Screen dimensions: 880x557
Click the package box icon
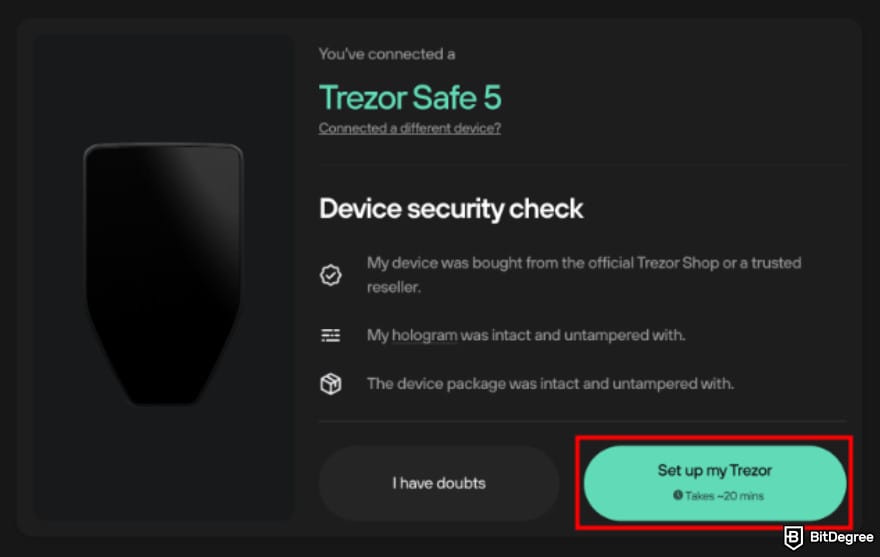(331, 383)
